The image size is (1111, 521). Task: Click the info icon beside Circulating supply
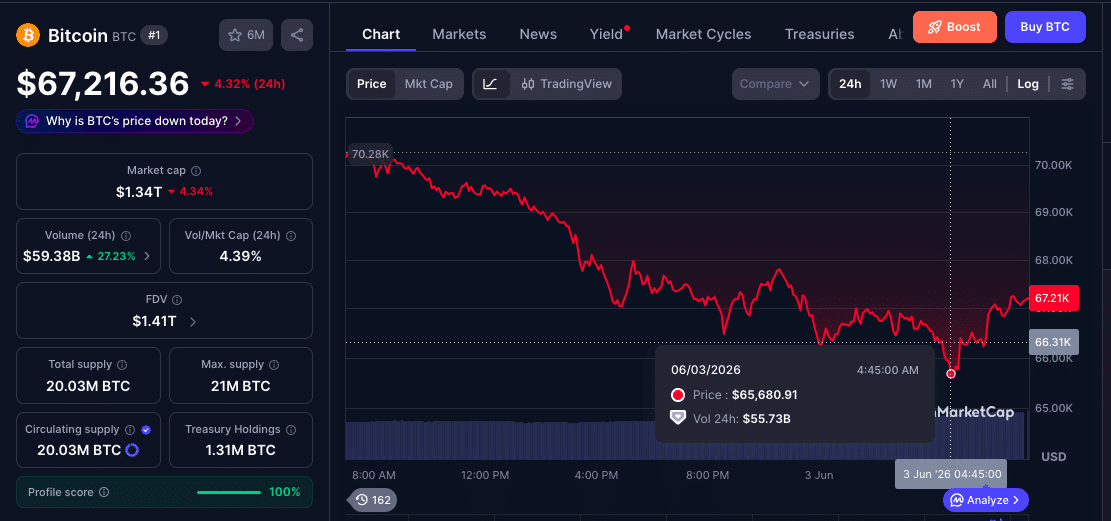[130, 430]
